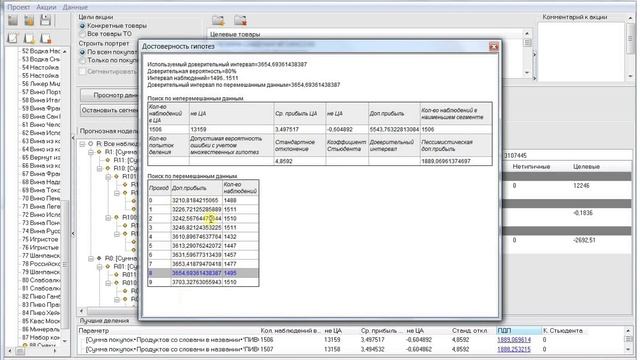The height and width of the screenshot is (360, 640).
Task: Click the remove target goods folder icon
Action: coord(240,20)
